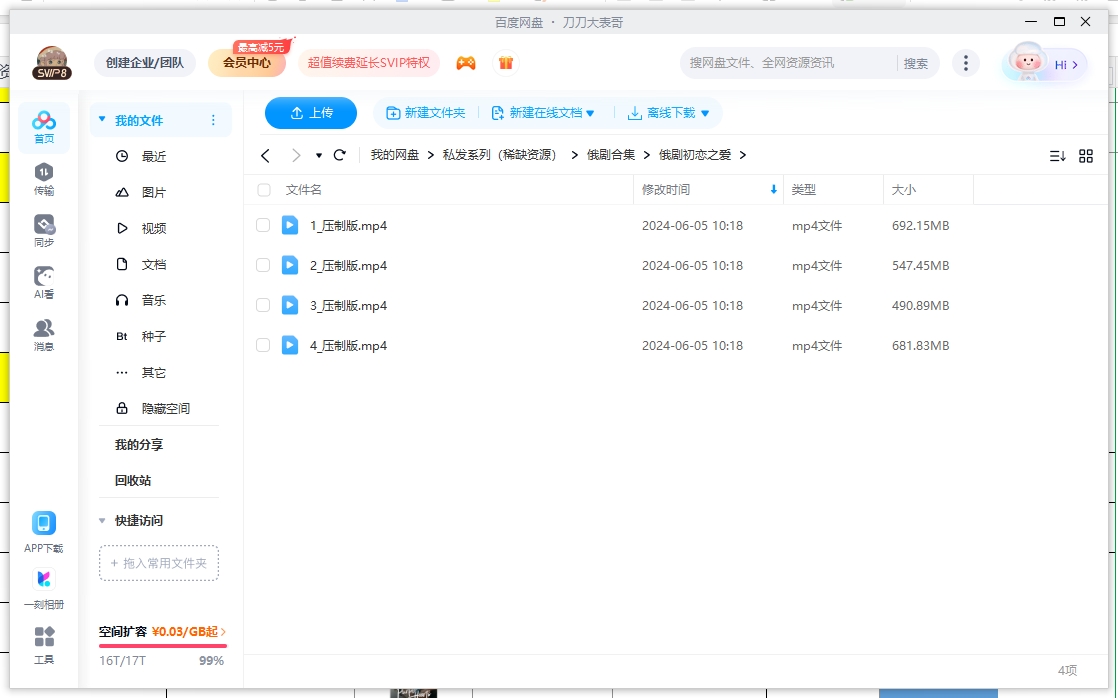Check the box next to 3_压制版.mp4
This screenshot has width=1118, height=698.
click(263, 305)
